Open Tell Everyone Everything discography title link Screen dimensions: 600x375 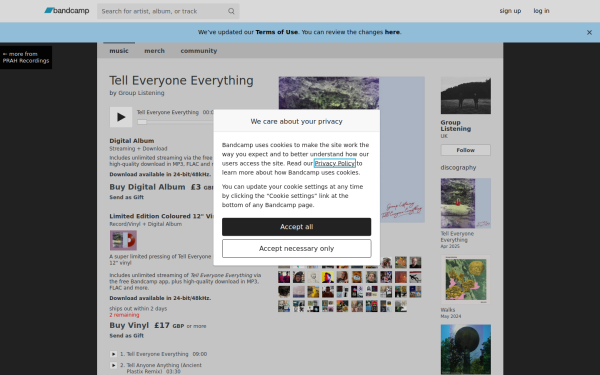click(x=457, y=237)
